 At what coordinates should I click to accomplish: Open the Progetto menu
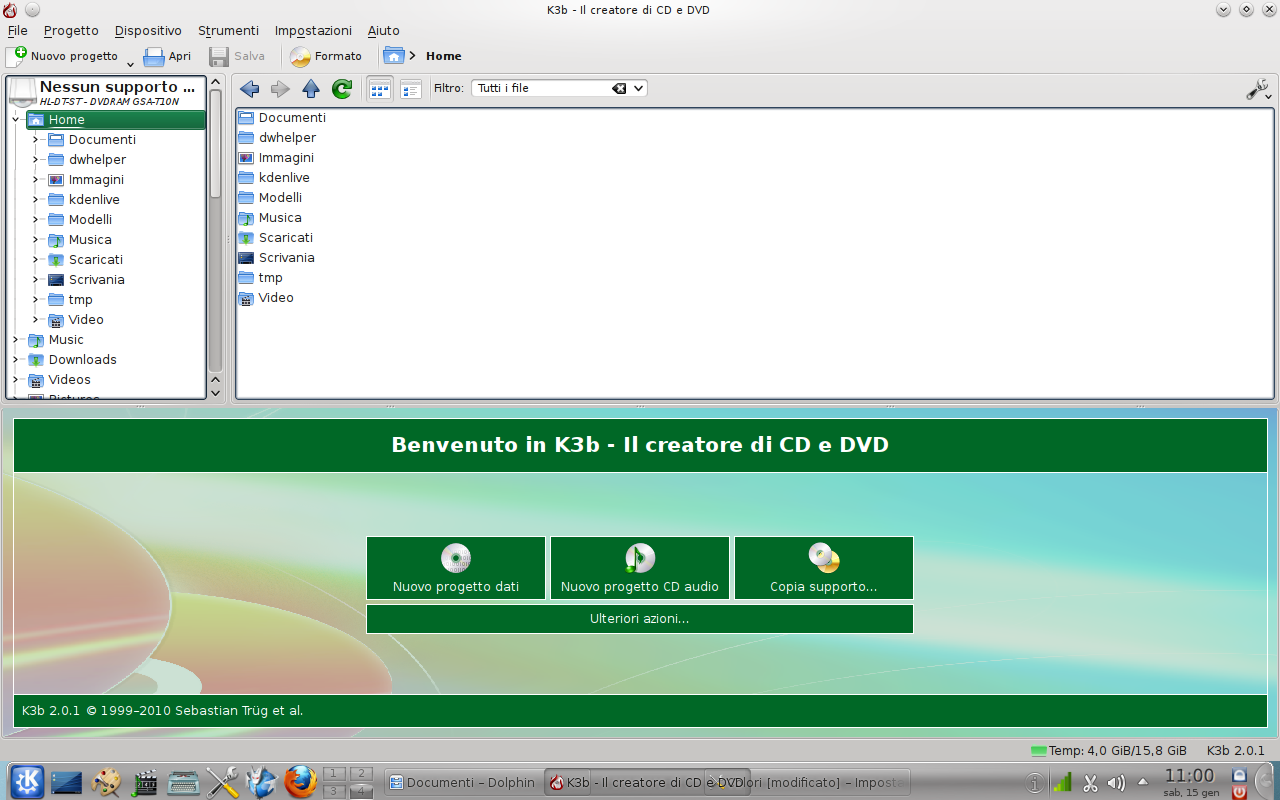click(71, 31)
